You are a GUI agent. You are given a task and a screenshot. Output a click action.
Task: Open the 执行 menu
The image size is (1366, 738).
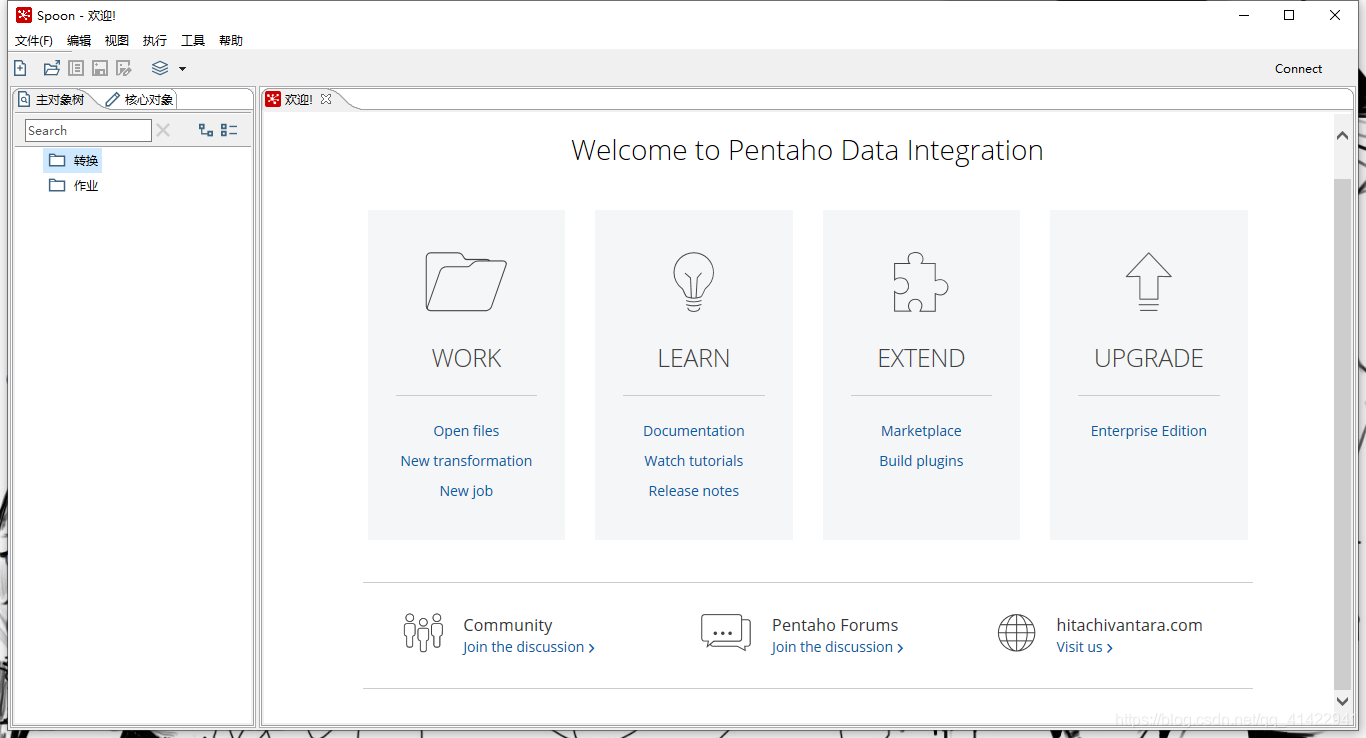[155, 41]
